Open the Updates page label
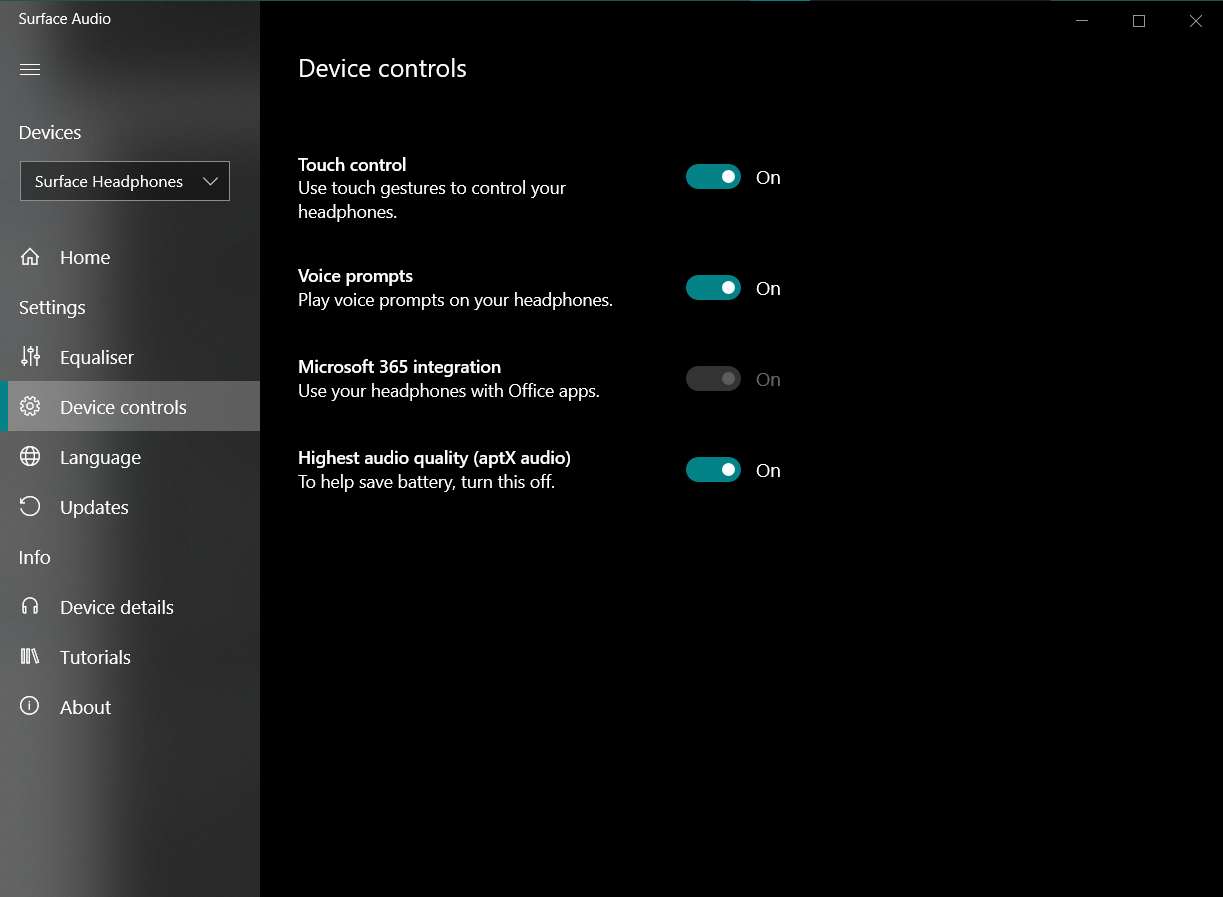 click(x=94, y=508)
